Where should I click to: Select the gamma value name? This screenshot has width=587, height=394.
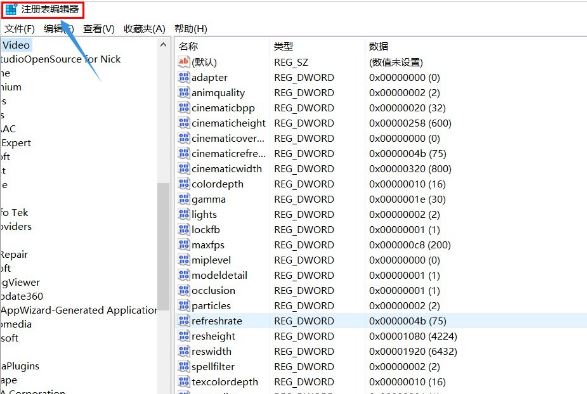pyautogui.click(x=208, y=199)
